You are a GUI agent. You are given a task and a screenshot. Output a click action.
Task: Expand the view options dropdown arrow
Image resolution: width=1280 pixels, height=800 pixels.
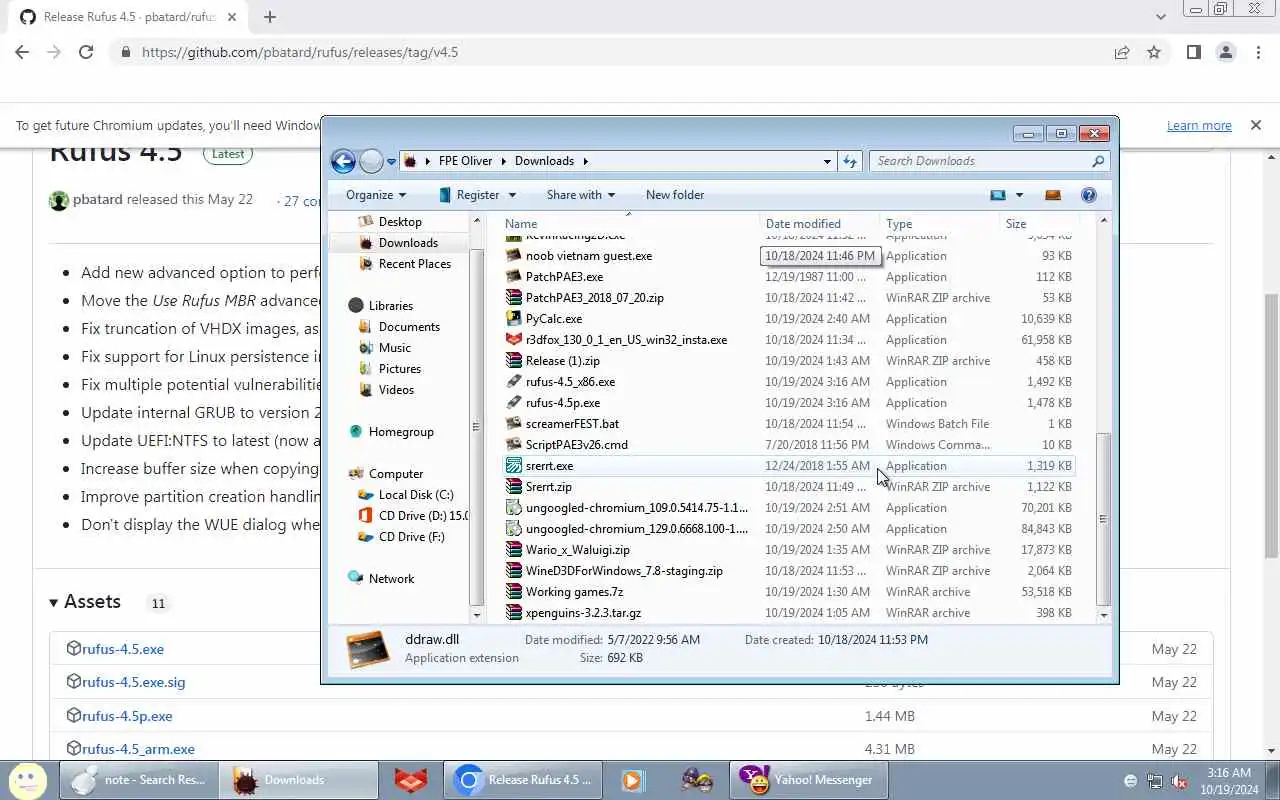click(1019, 195)
